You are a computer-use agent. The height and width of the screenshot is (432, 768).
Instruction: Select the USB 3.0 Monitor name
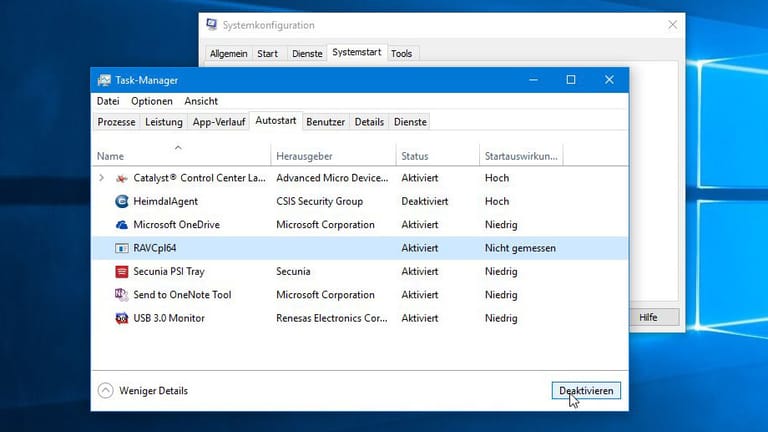coord(169,318)
